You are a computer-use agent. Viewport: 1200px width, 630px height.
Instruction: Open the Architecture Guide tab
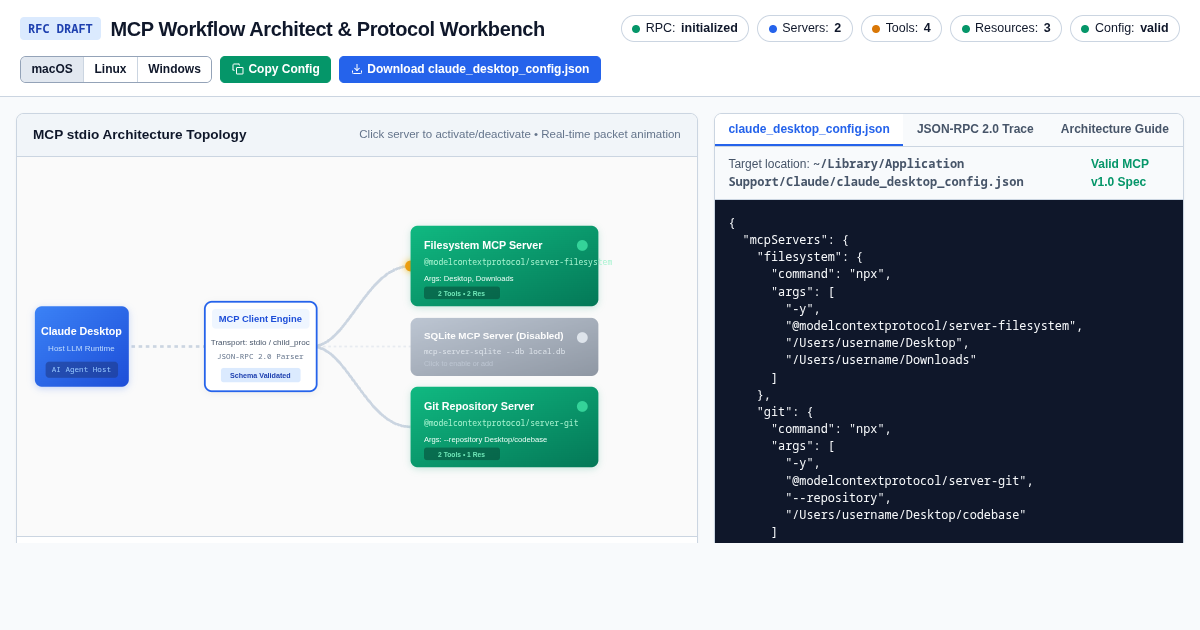click(x=1114, y=129)
